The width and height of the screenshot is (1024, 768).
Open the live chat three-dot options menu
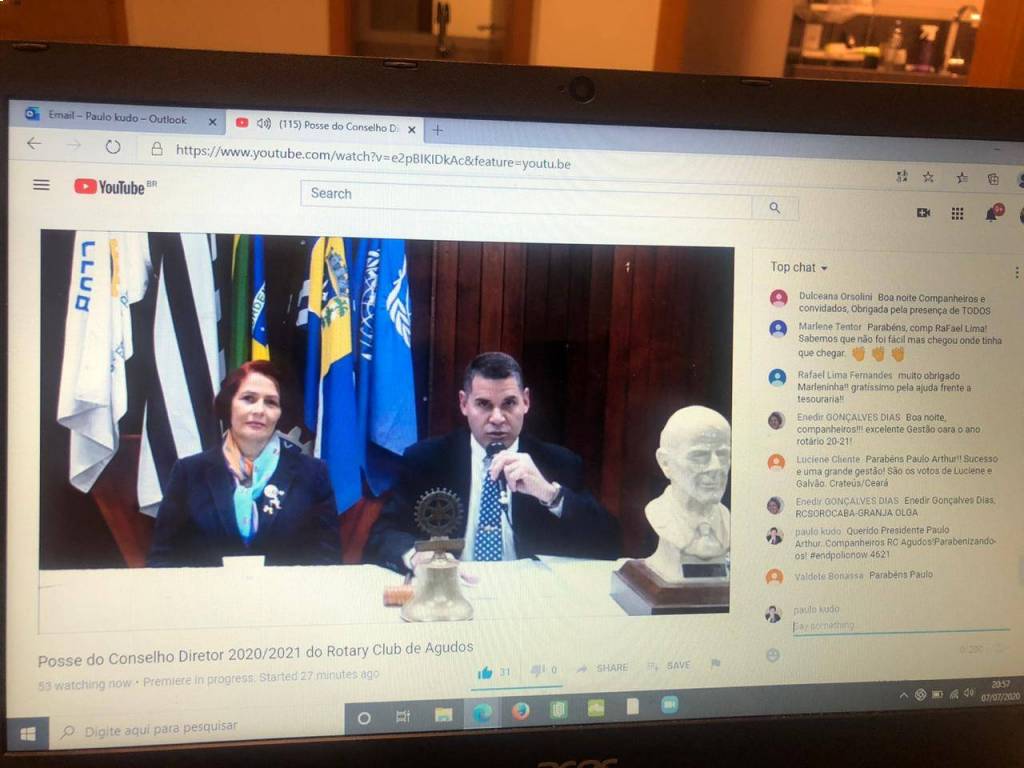(x=1016, y=272)
